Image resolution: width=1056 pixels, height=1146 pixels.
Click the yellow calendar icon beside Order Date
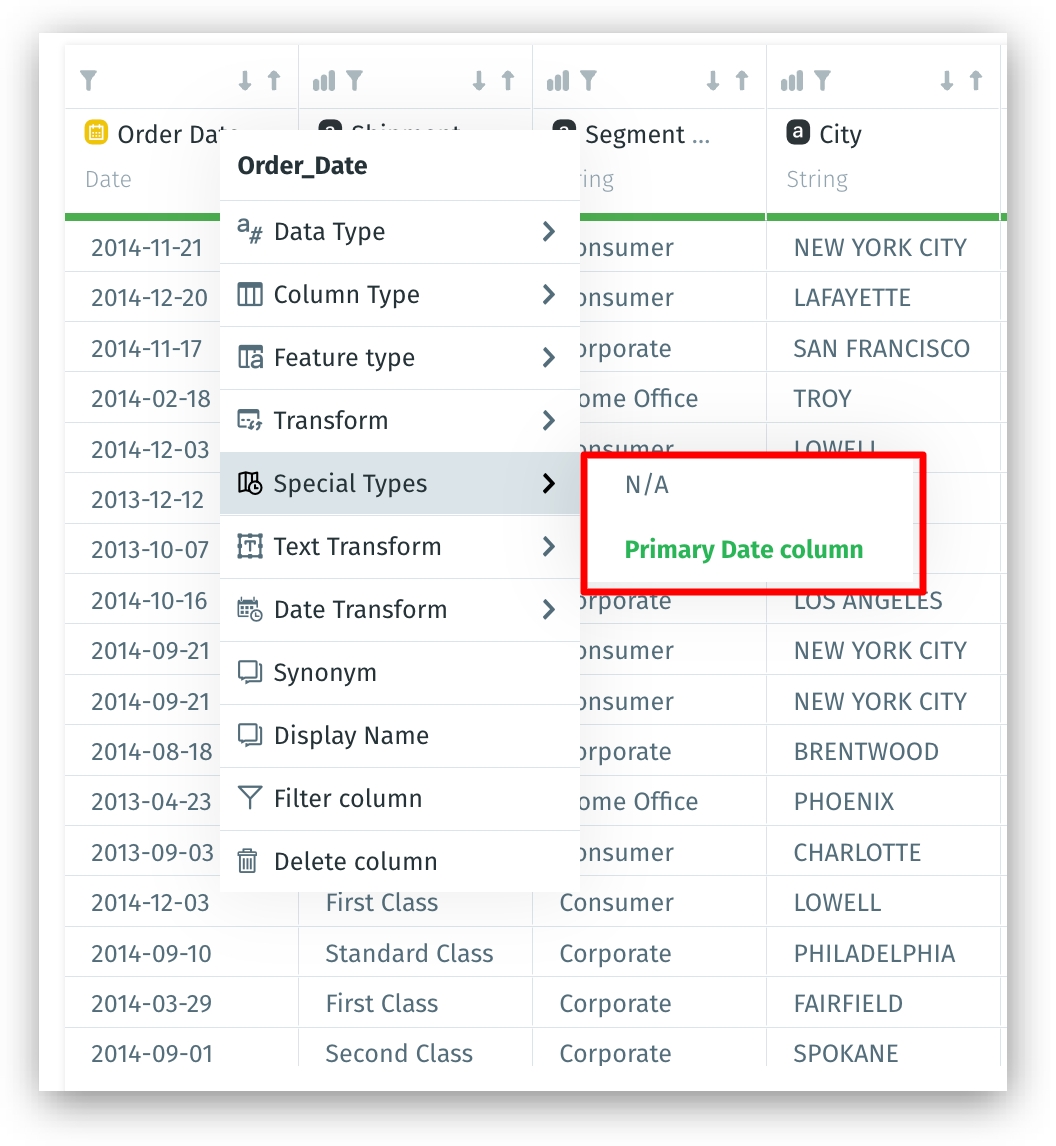pyautogui.click(x=96, y=133)
